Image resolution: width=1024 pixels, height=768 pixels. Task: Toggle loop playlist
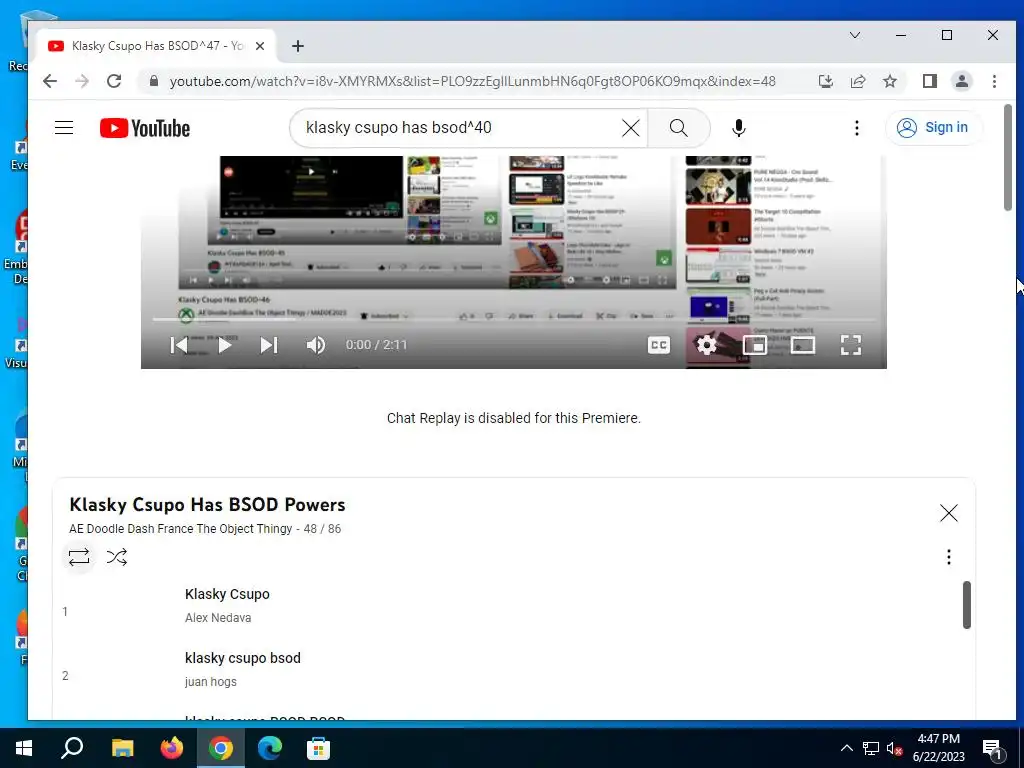pos(79,557)
